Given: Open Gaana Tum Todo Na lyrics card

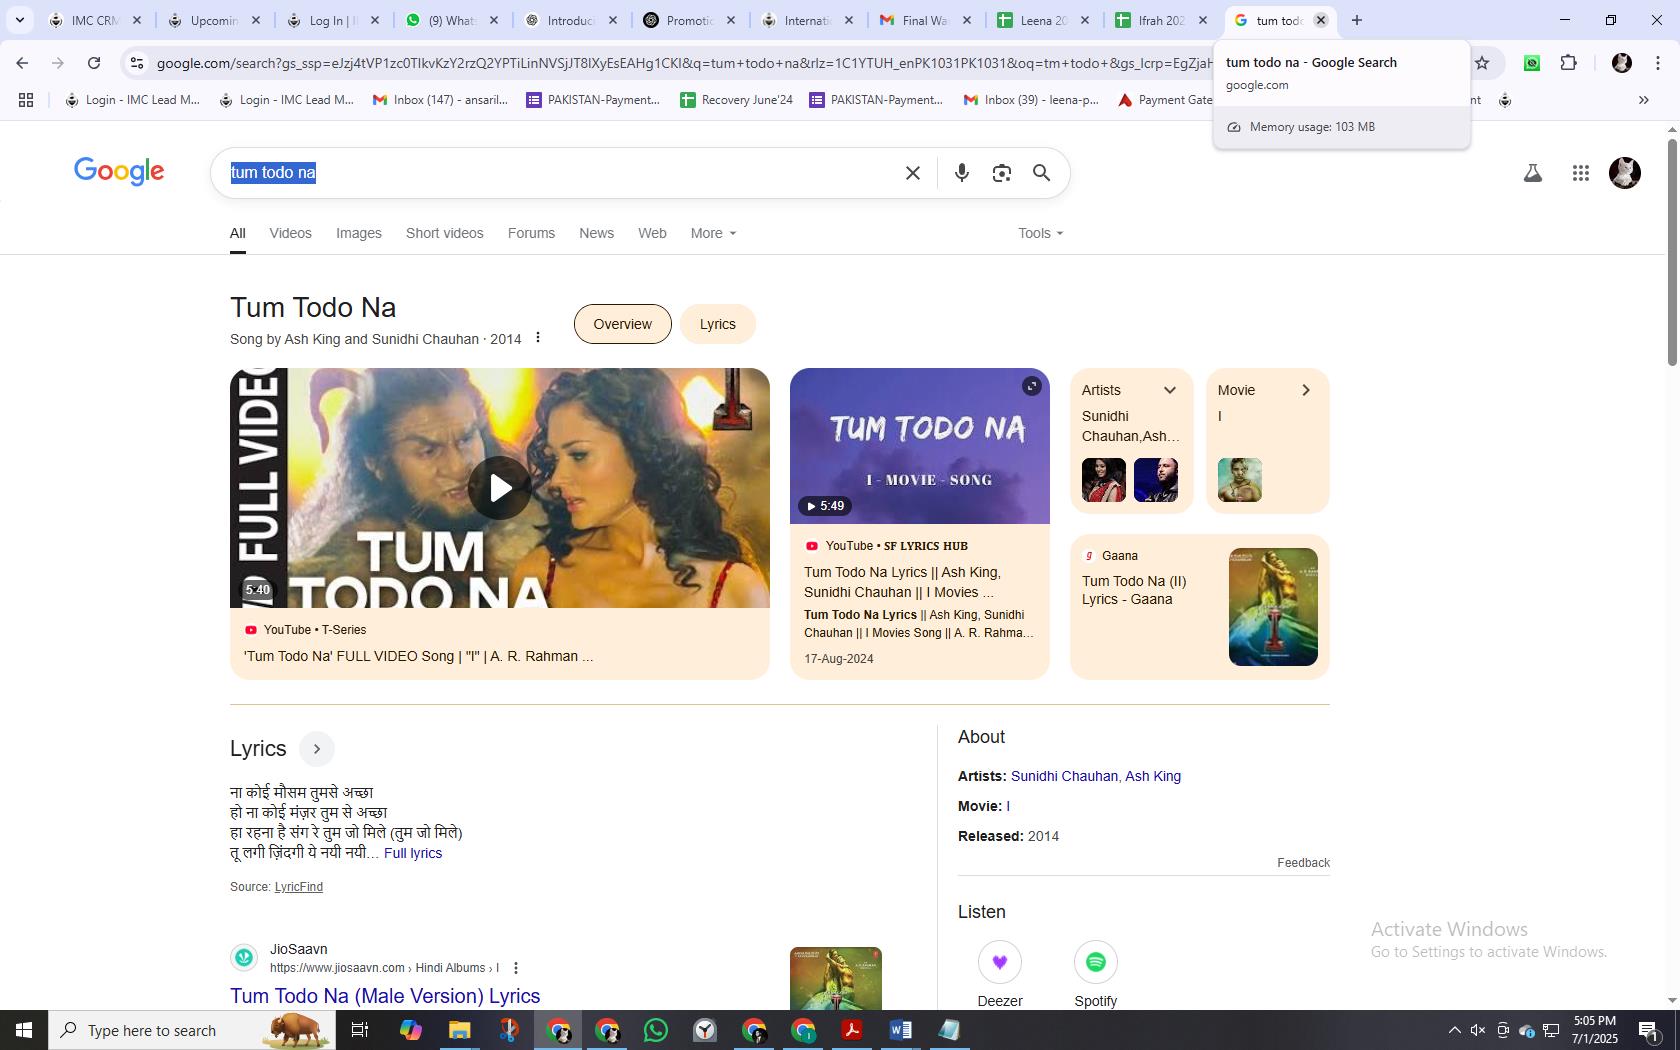Looking at the screenshot, I should 1199,607.
